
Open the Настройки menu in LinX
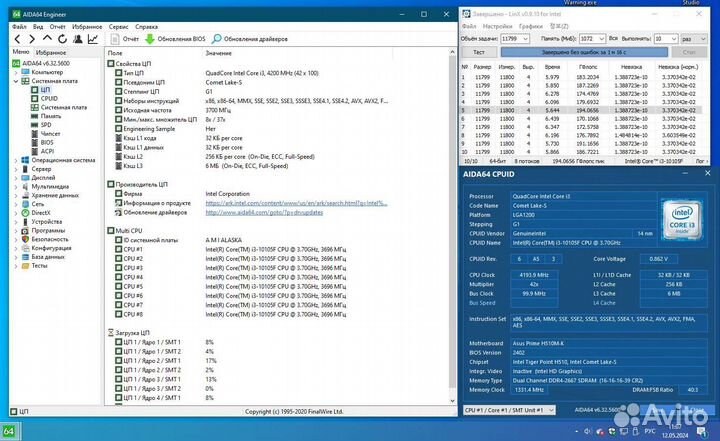coord(497,26)
